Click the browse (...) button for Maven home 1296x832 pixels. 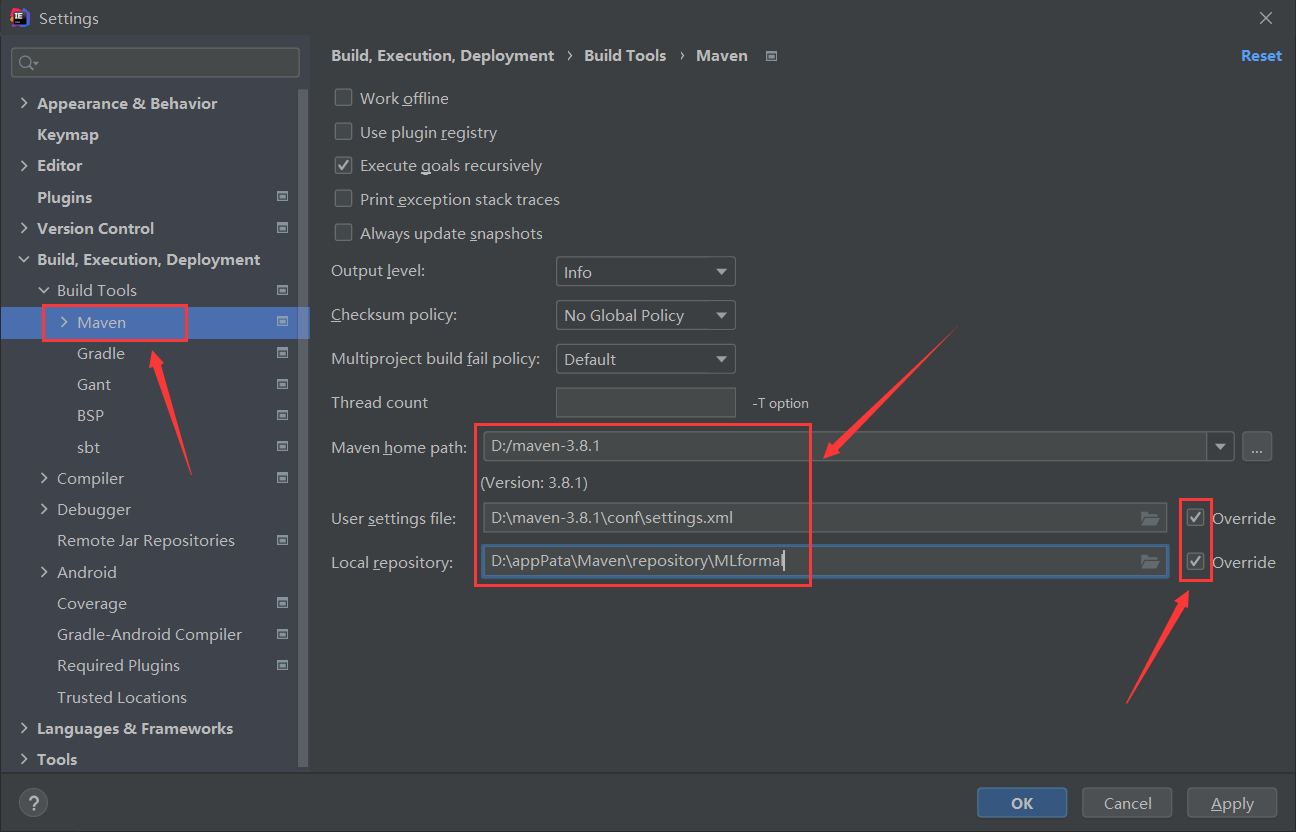click(x=1257, y=447)
